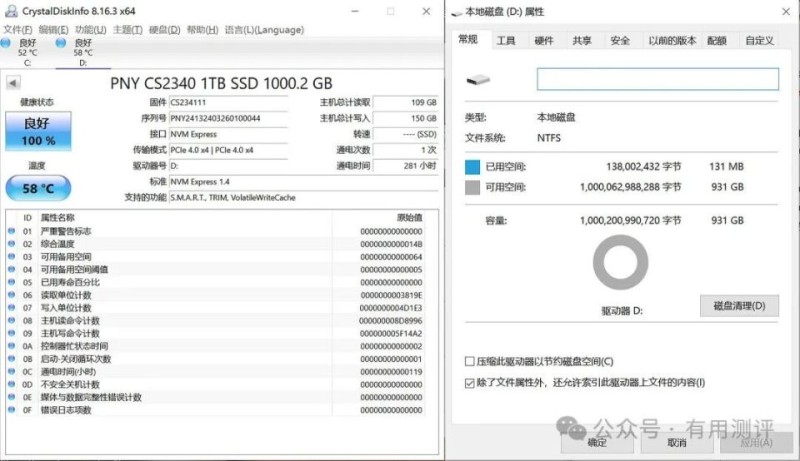Click the 取消 button
800x461 pixels.
pos(677,442)
